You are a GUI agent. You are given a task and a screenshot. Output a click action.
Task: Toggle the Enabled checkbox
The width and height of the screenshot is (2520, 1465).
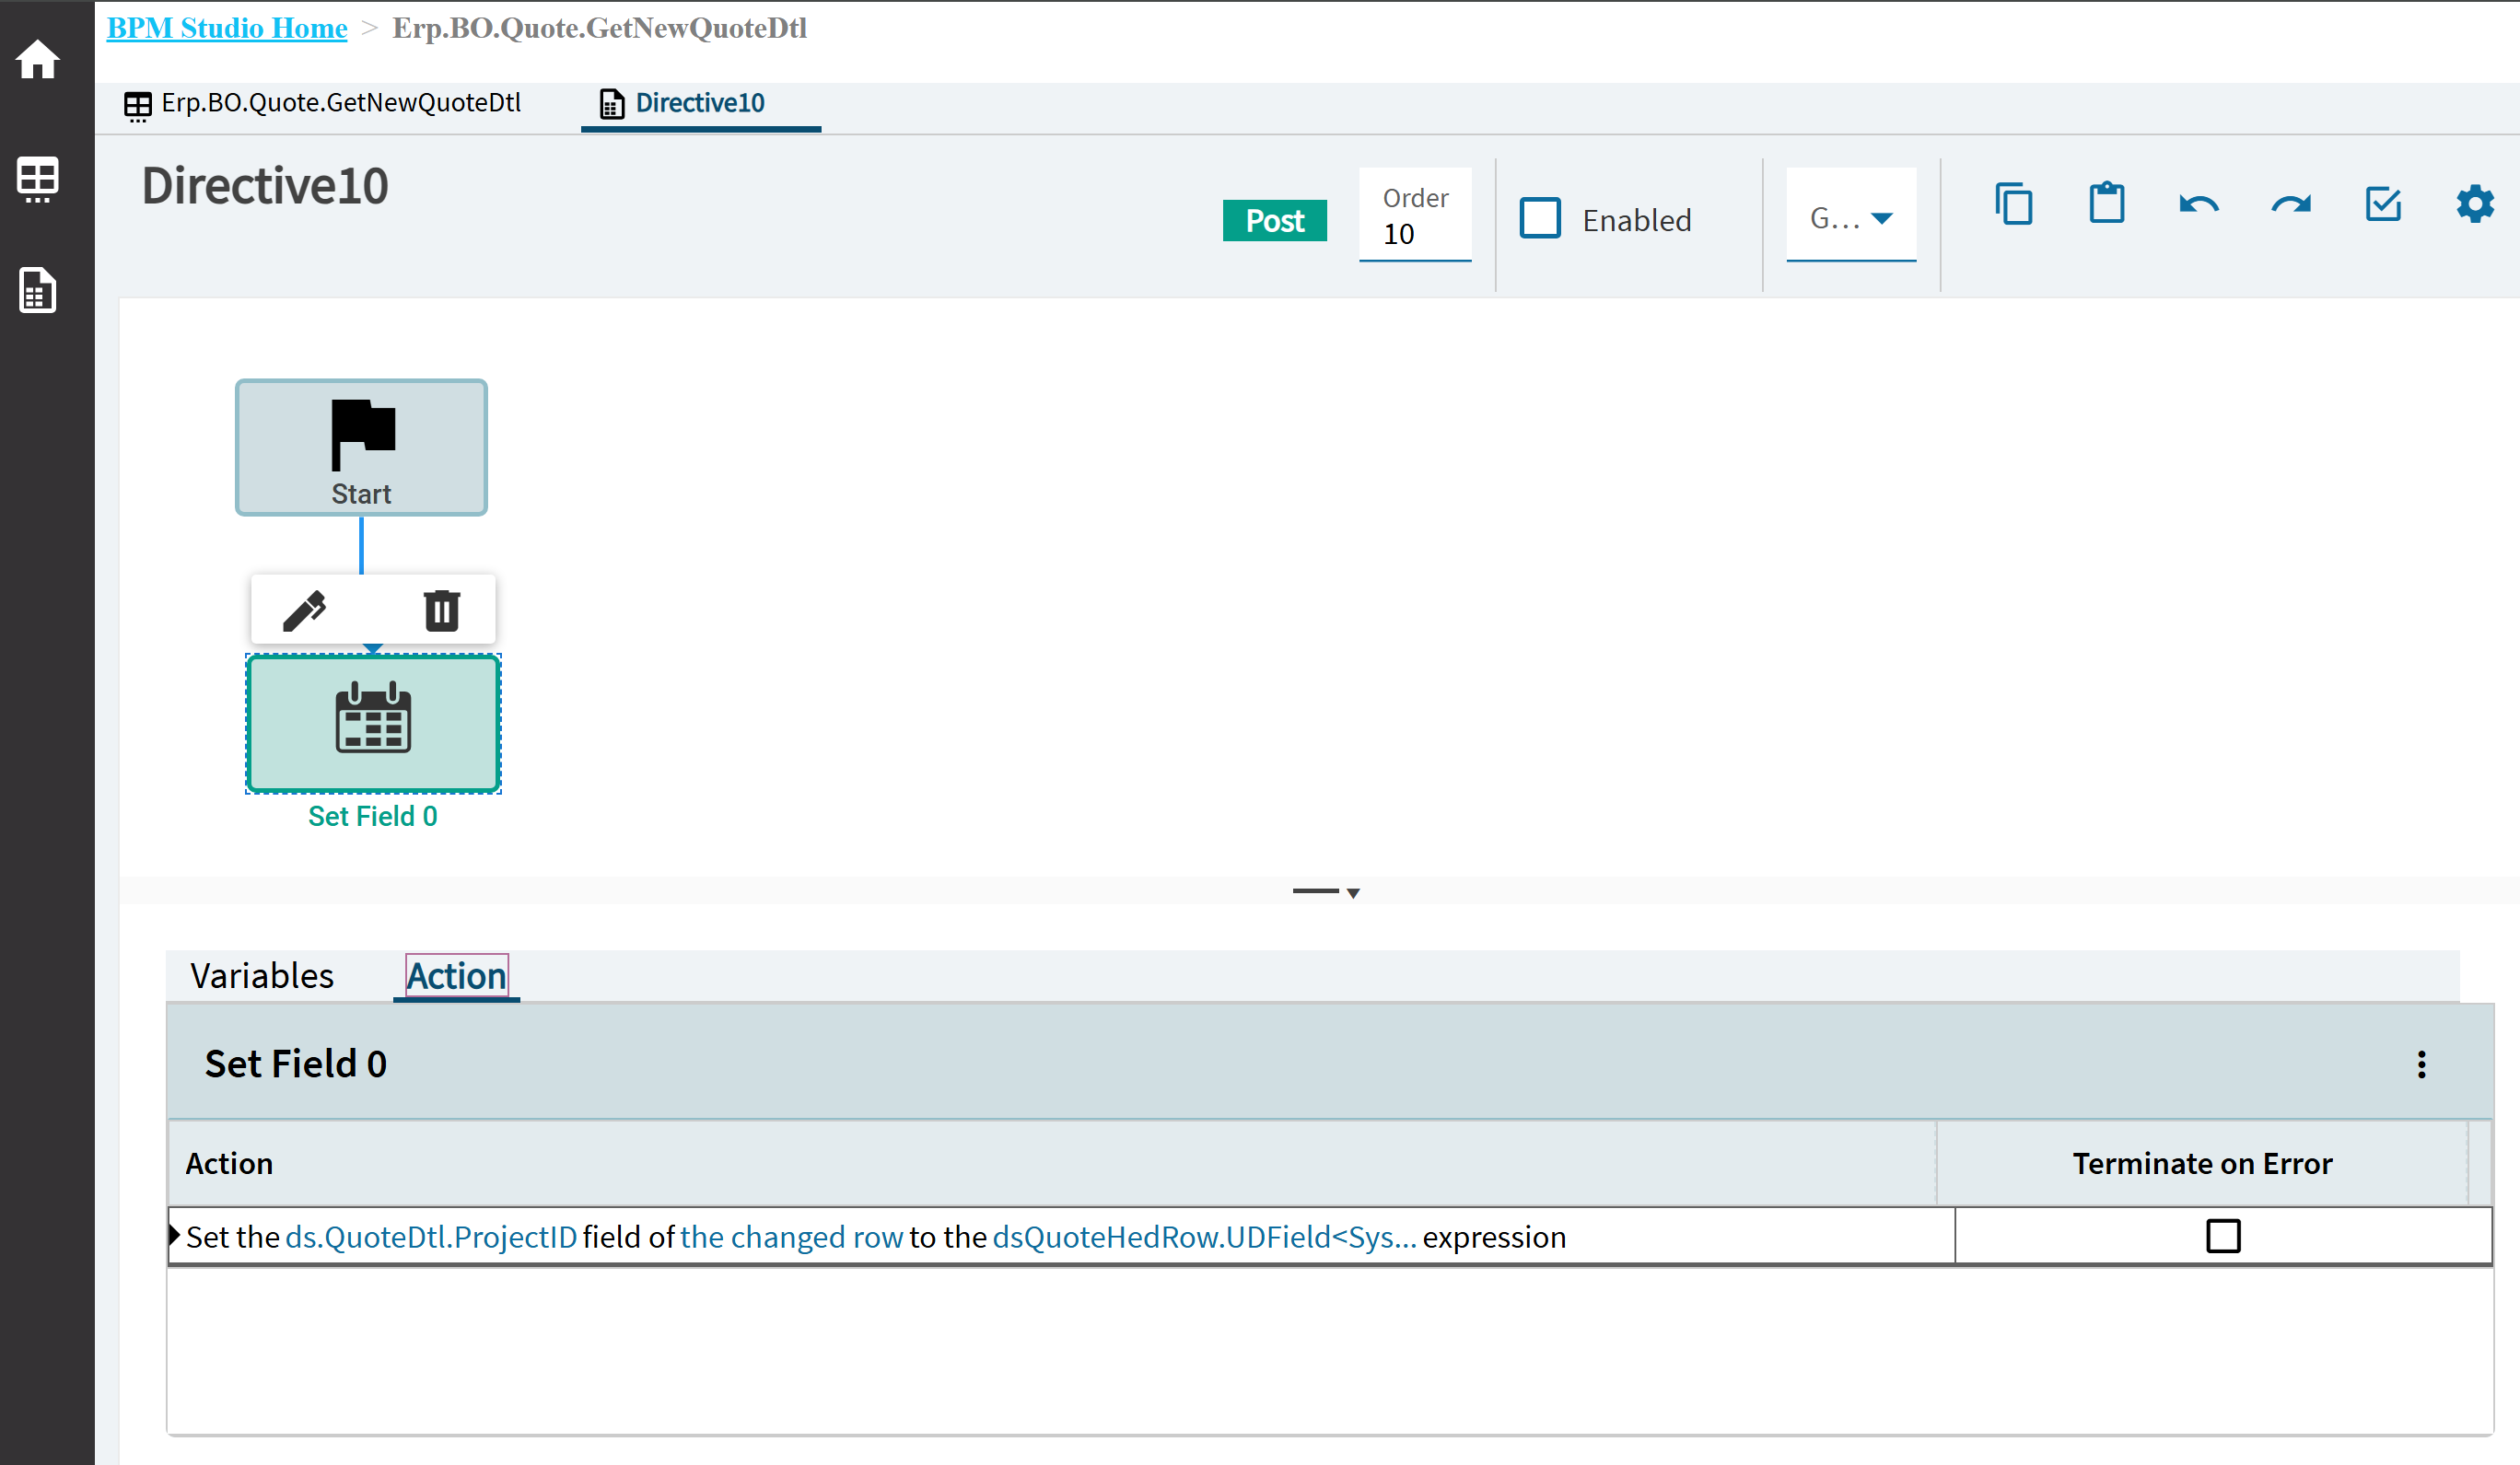[1540, 219]
